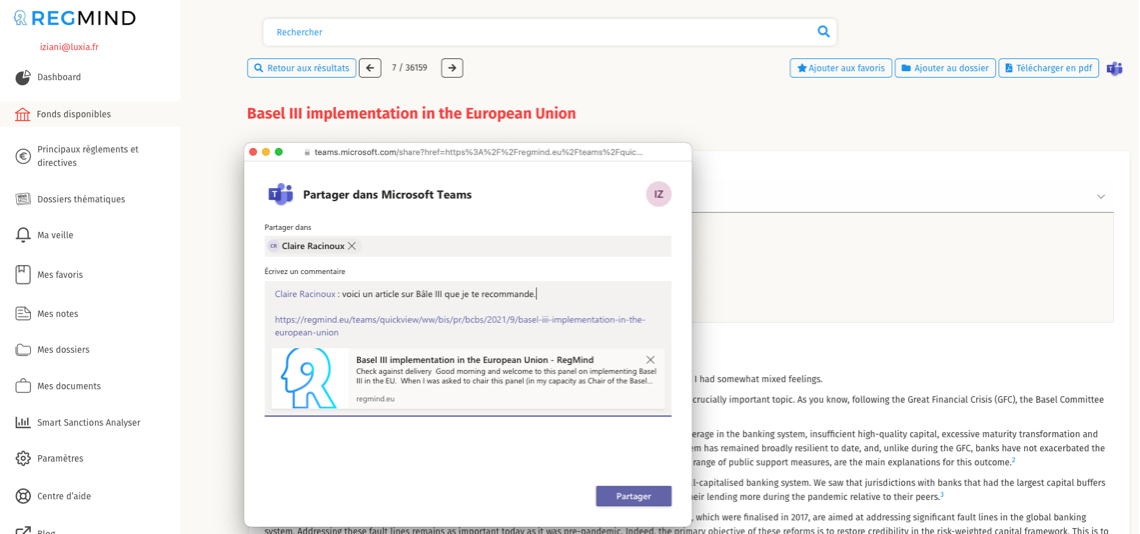Click the Microsoft Teams share icon in toolbar
Screen dimensions: 1140x534
coord(1115,68)
